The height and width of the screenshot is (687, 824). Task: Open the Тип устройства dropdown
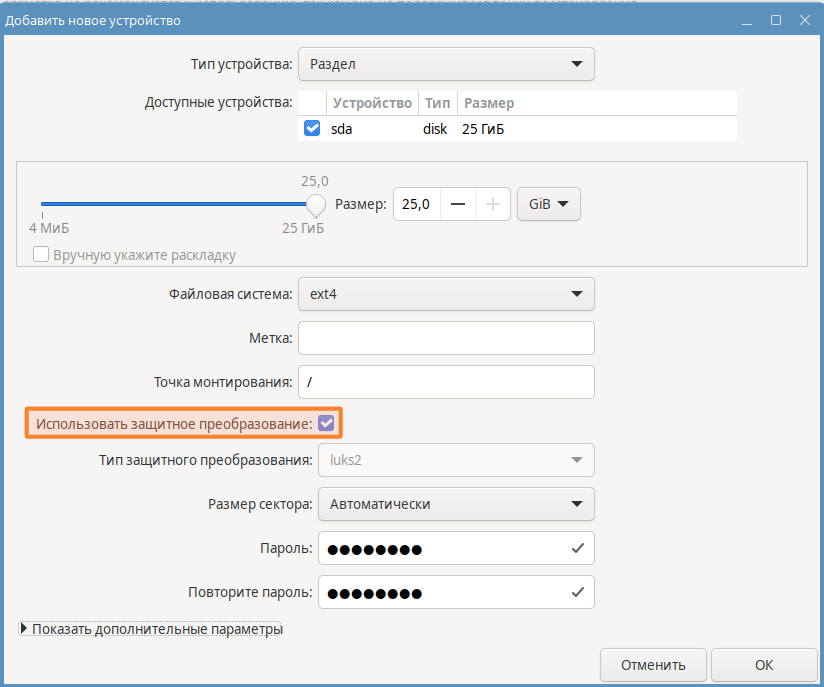pyautogui.click(x=446, y=64)
